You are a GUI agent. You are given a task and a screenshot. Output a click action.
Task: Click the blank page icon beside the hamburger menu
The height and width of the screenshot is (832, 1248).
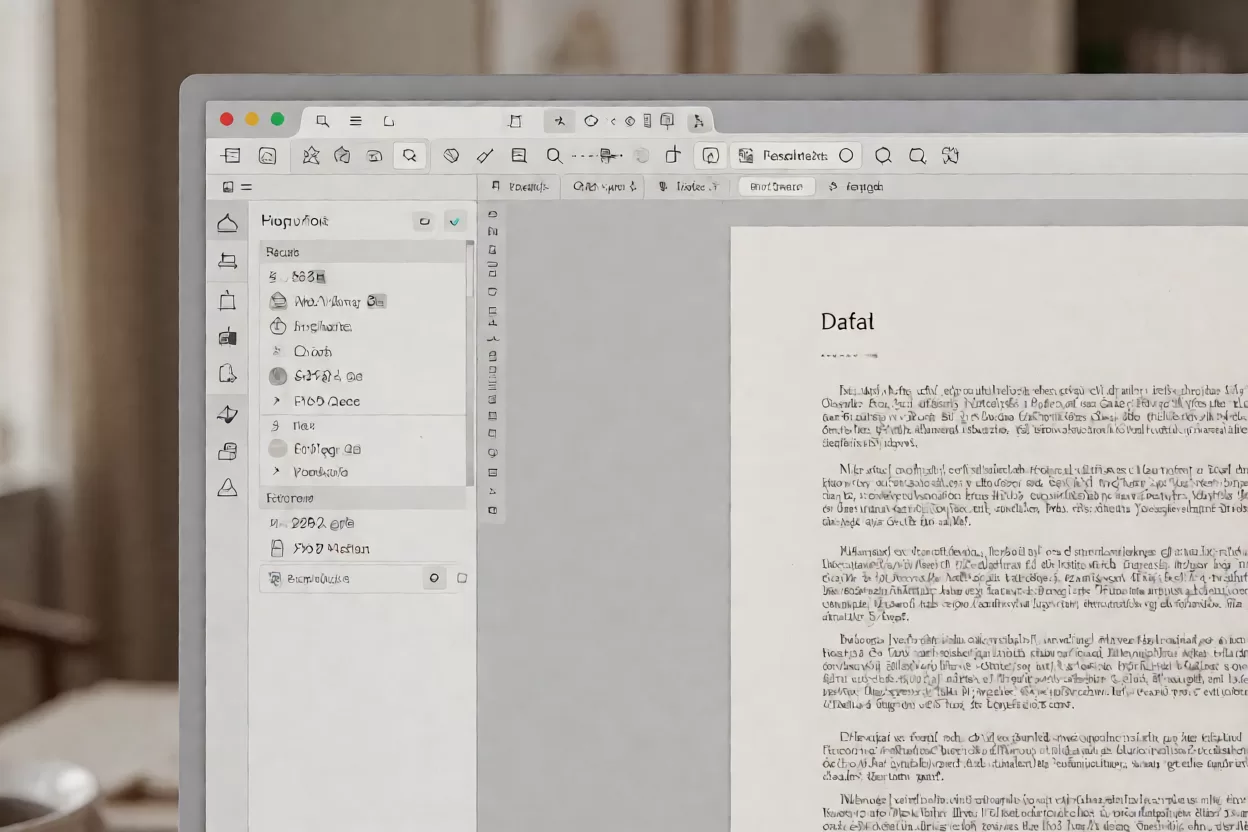click(389, 121)
